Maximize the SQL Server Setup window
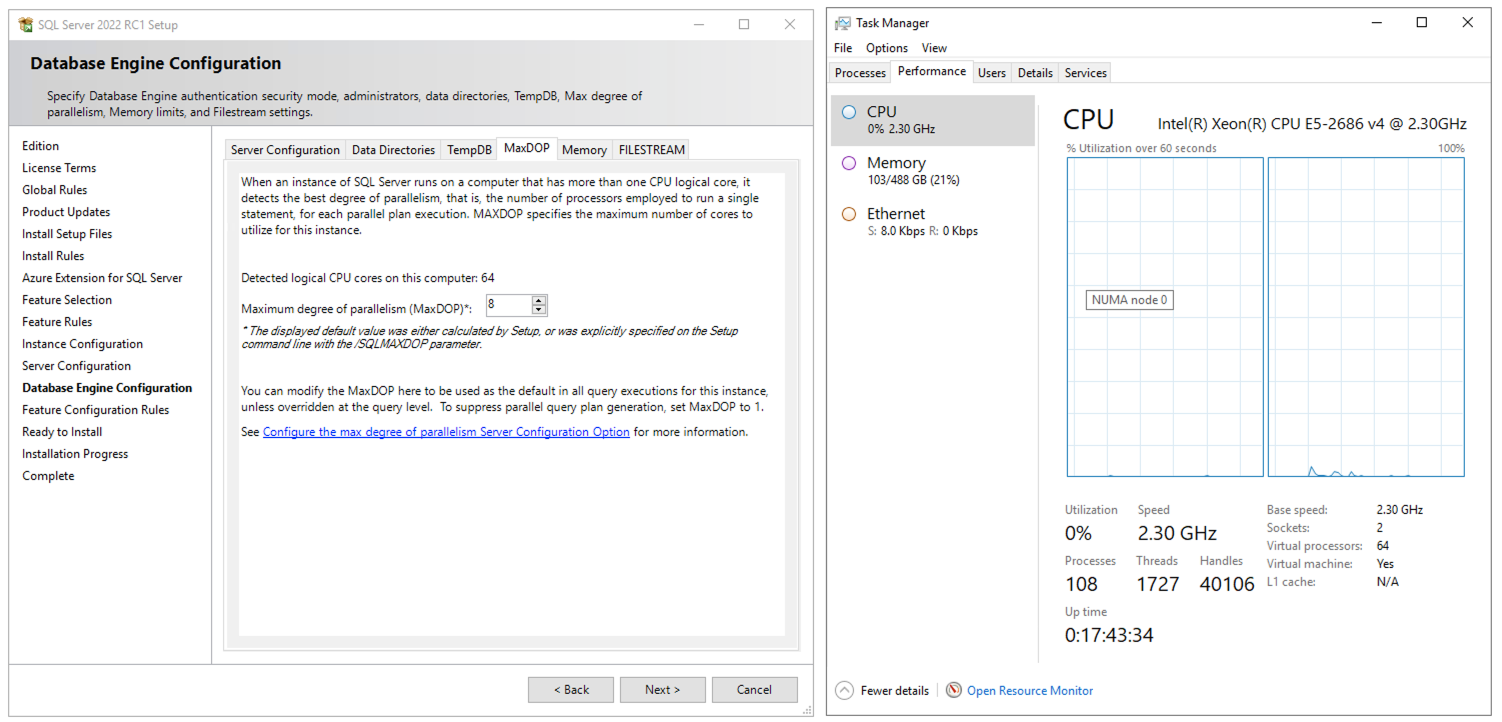The height and width of the screenshot is (722, 1502). pyautogui.click(x=744, y=25)
